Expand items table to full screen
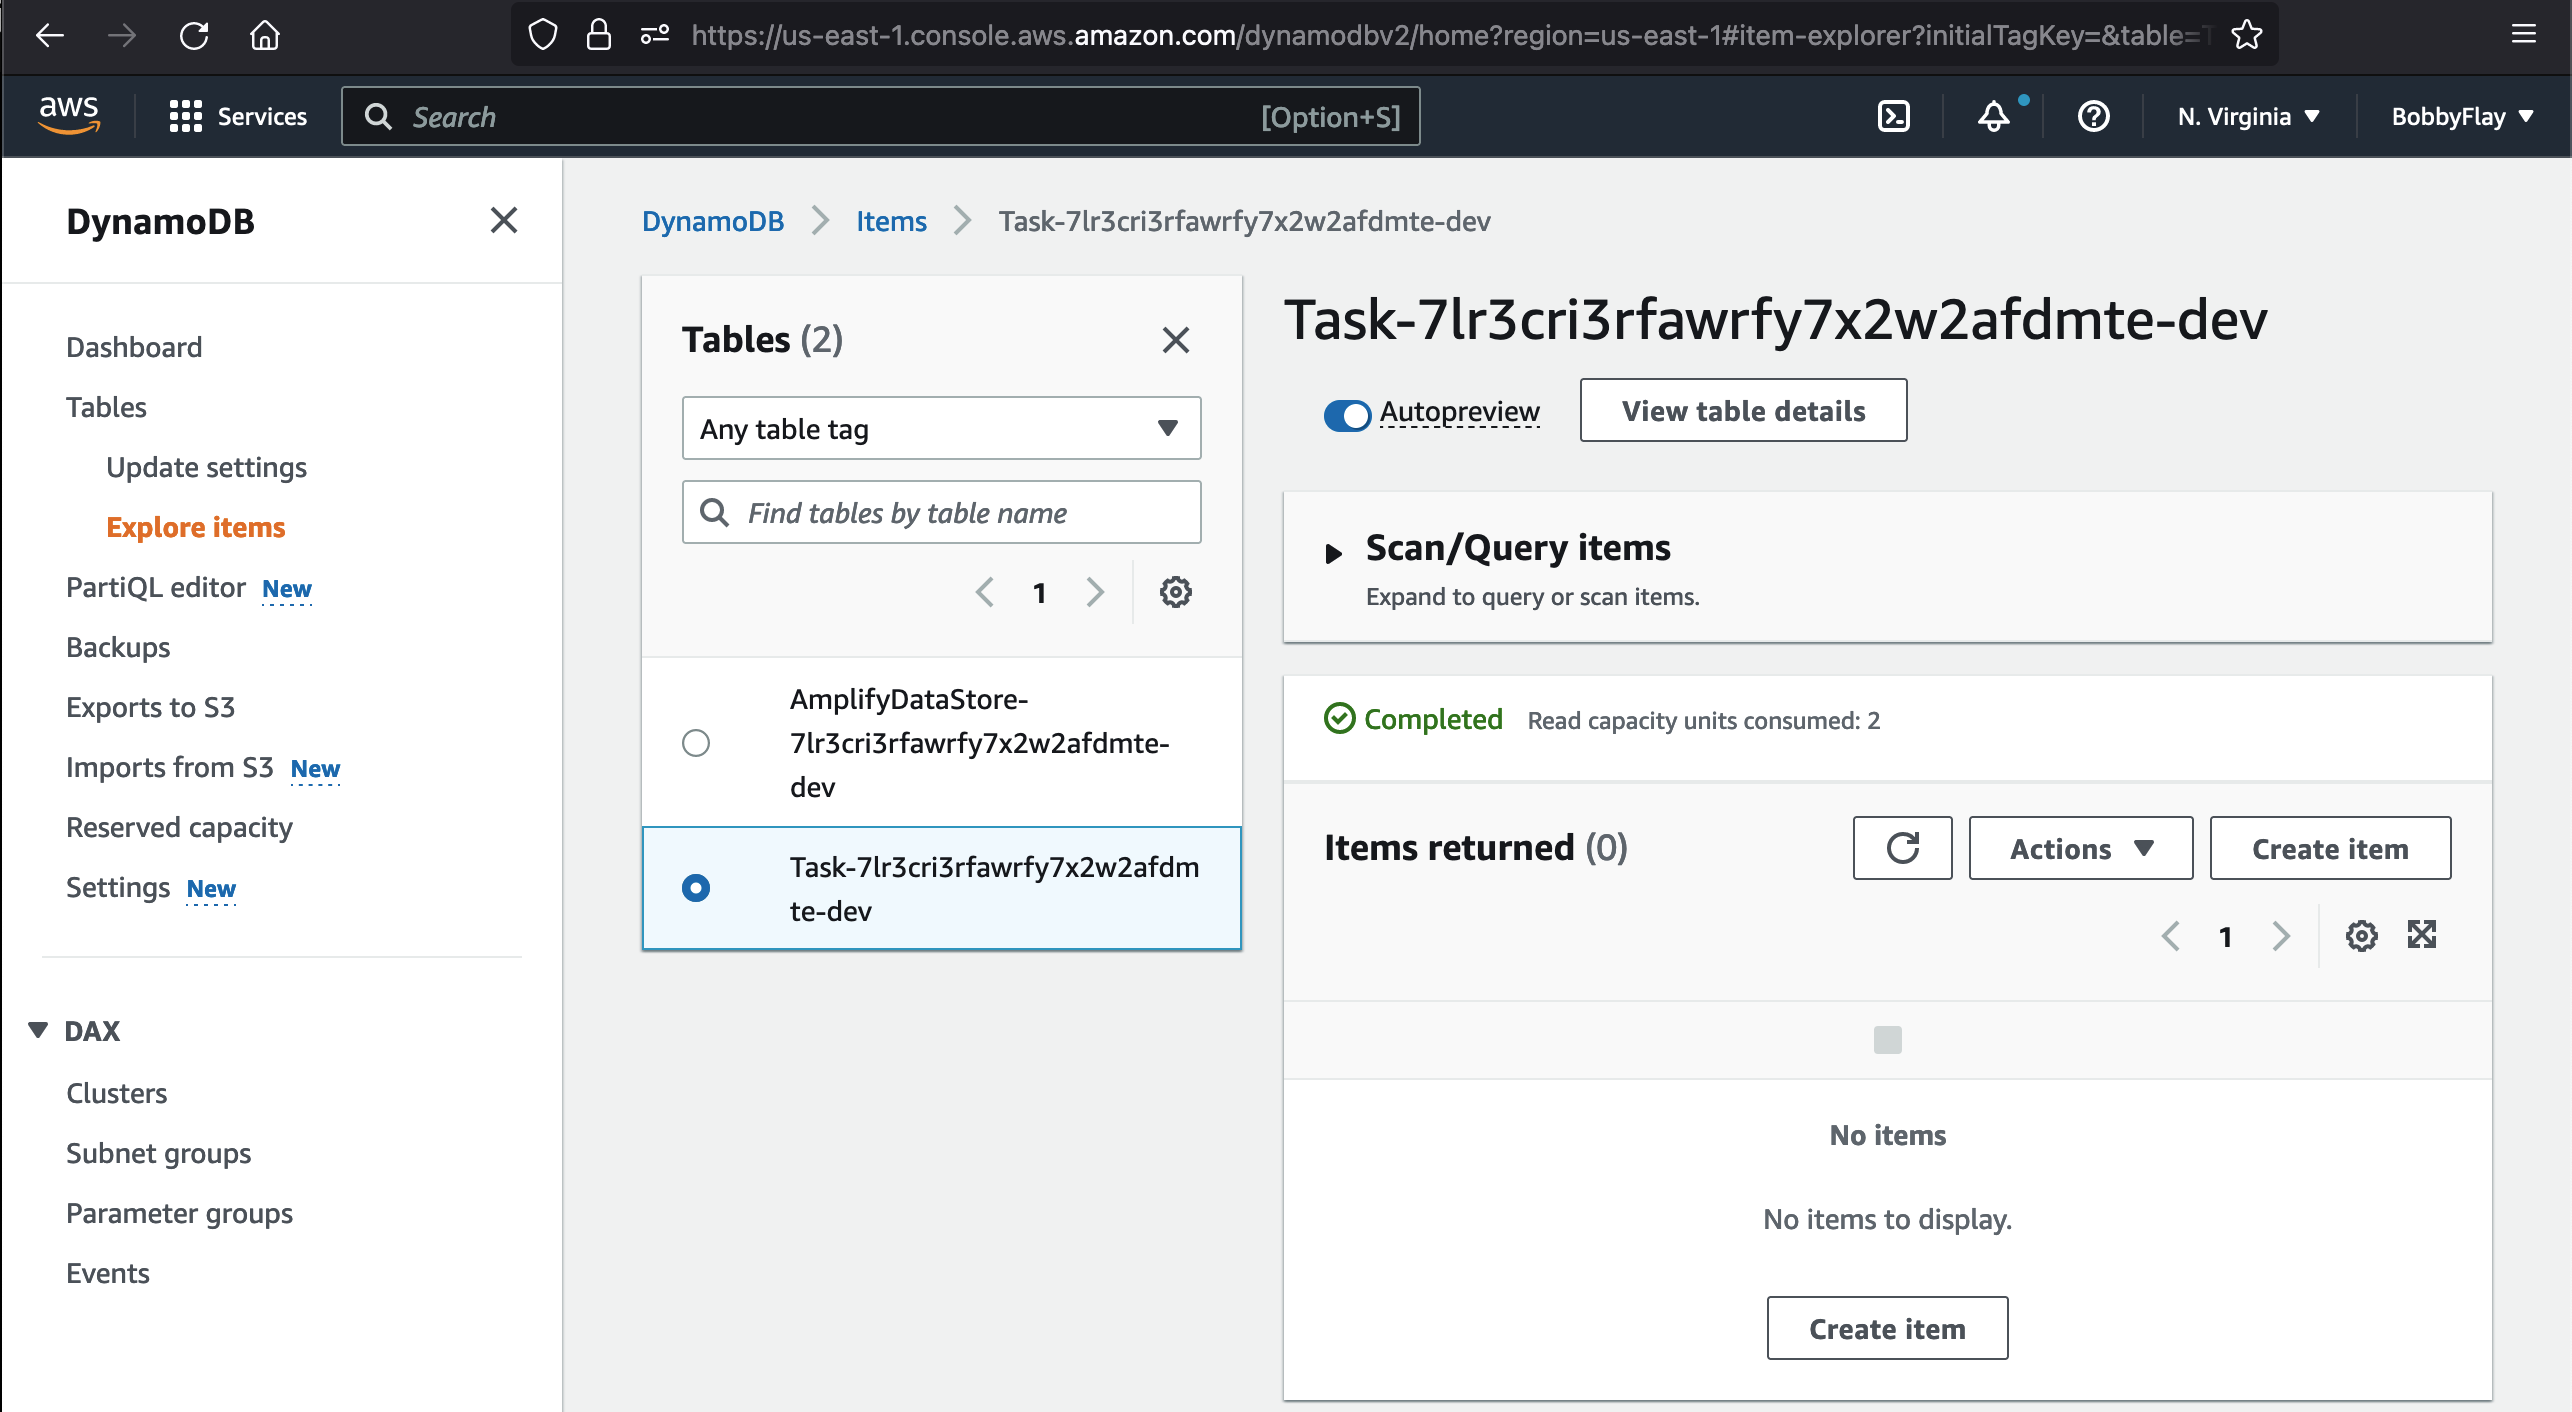Screen dimensions: 2572x1412 click(2422, 934)
